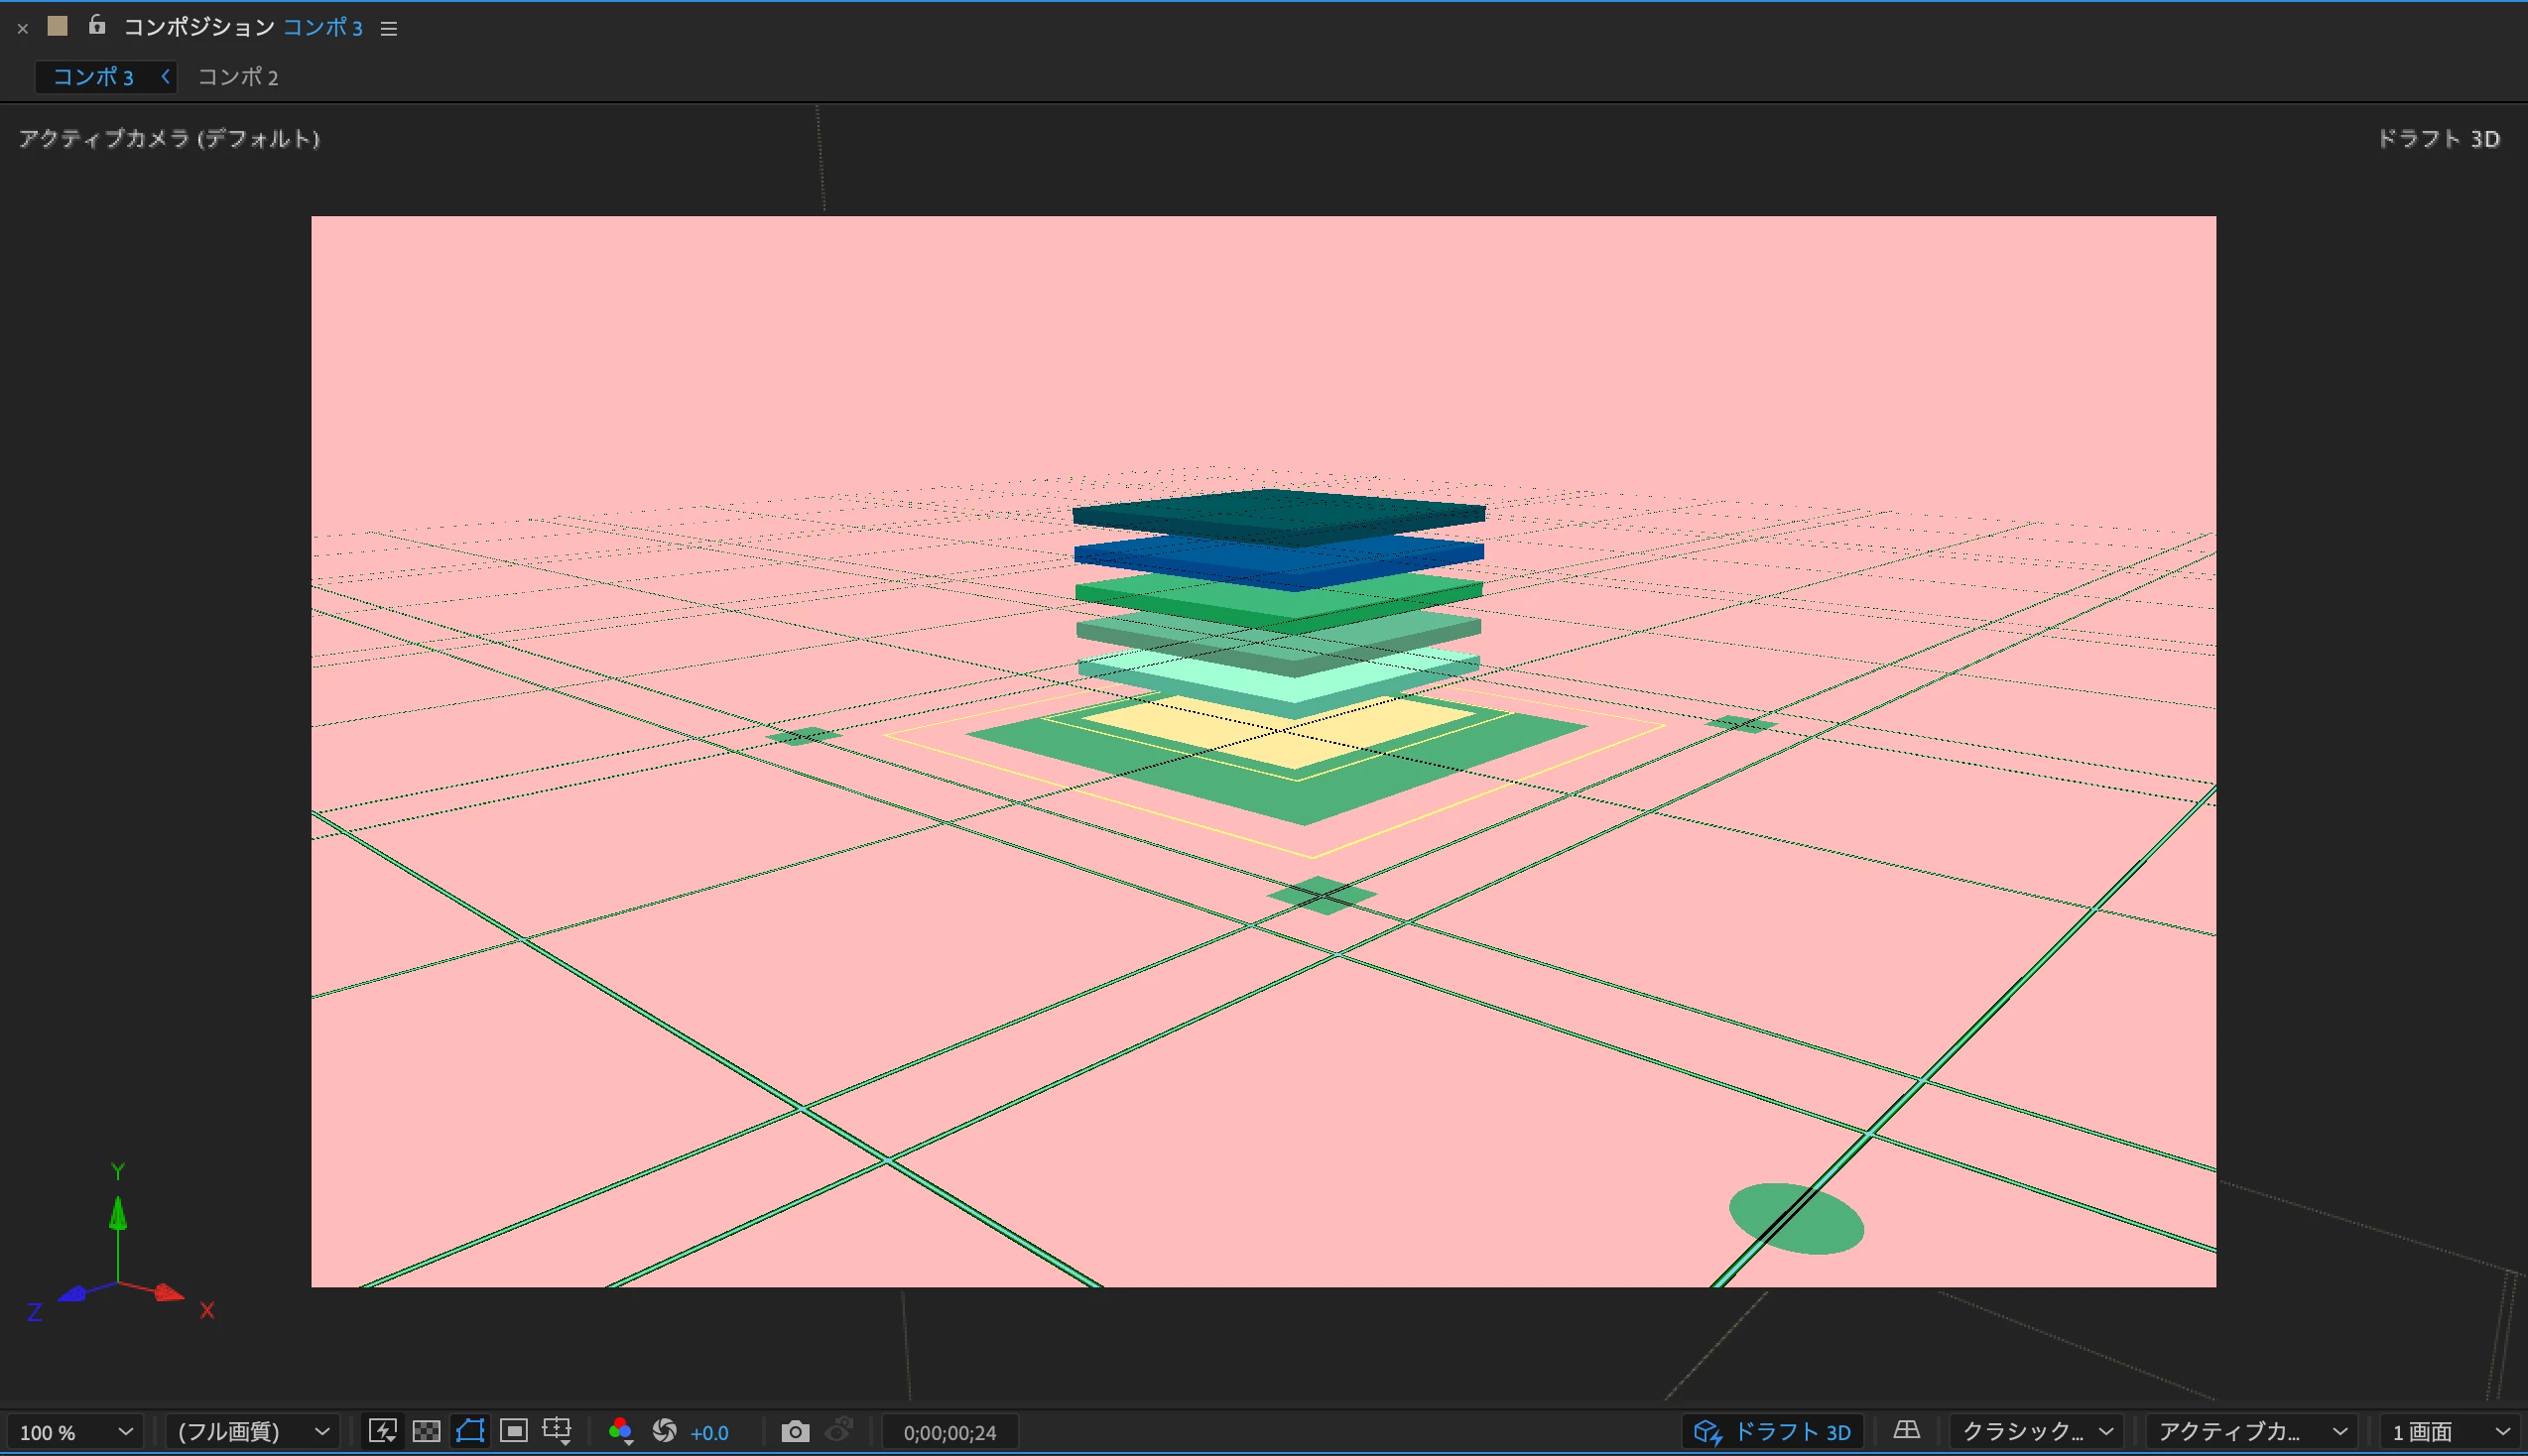Open the アクティブカ... 3D view dropdown
This screenshot has height=1456, width=2528.
click(2251, 1432)
